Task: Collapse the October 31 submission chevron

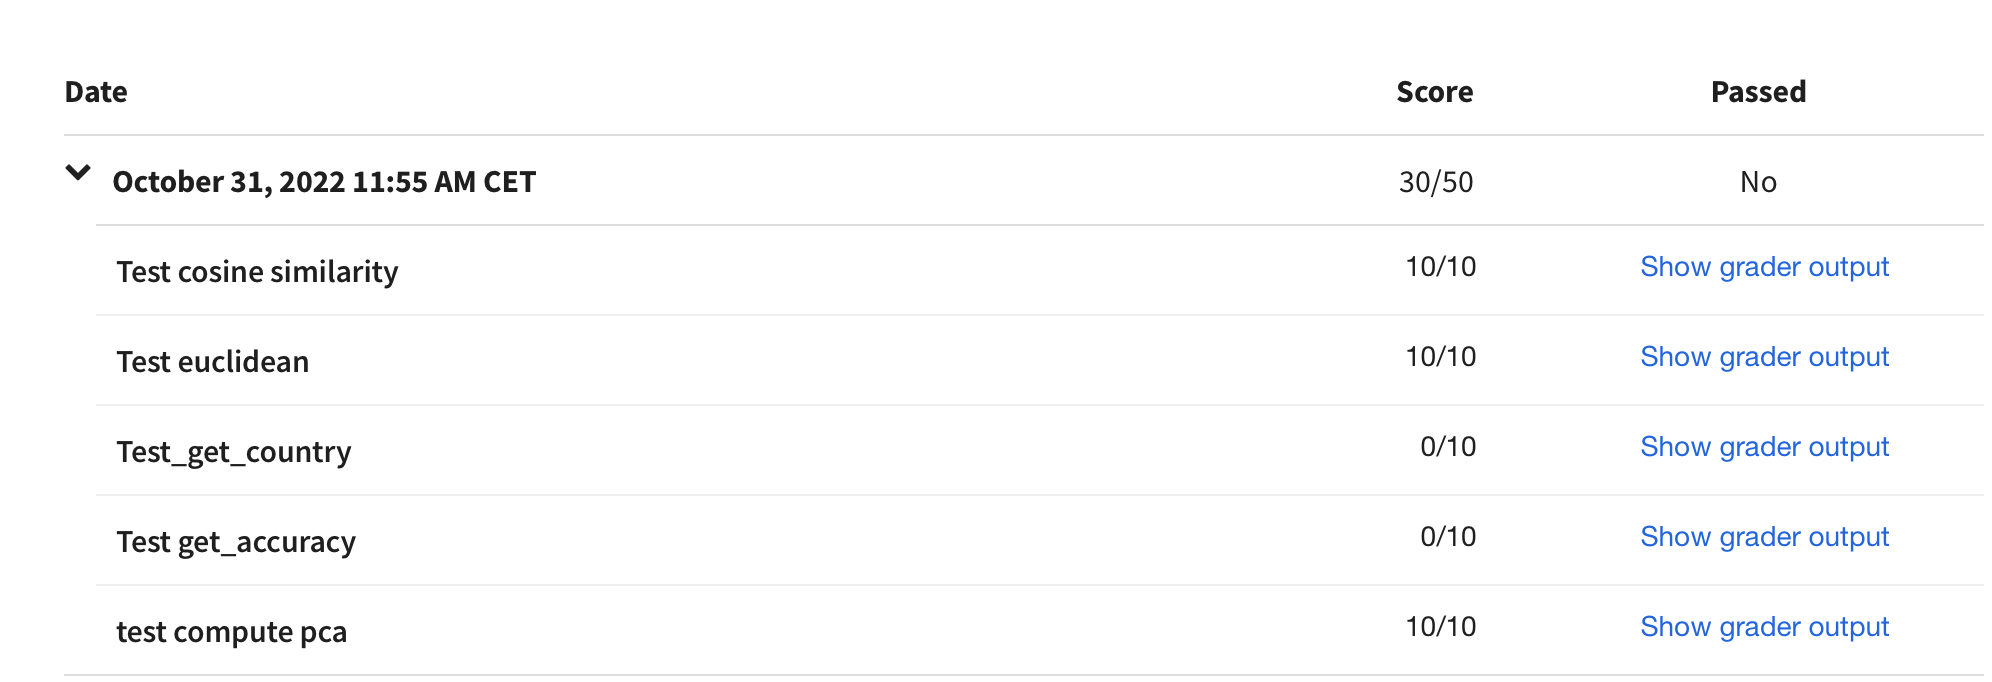Action: coord(78,173)
